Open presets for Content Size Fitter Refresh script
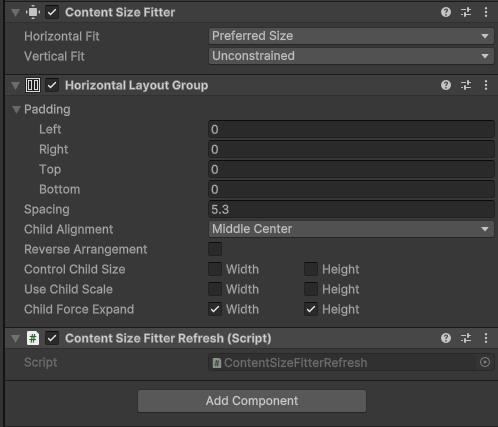The width and height of the screenshot is (498, 427). 466,338
